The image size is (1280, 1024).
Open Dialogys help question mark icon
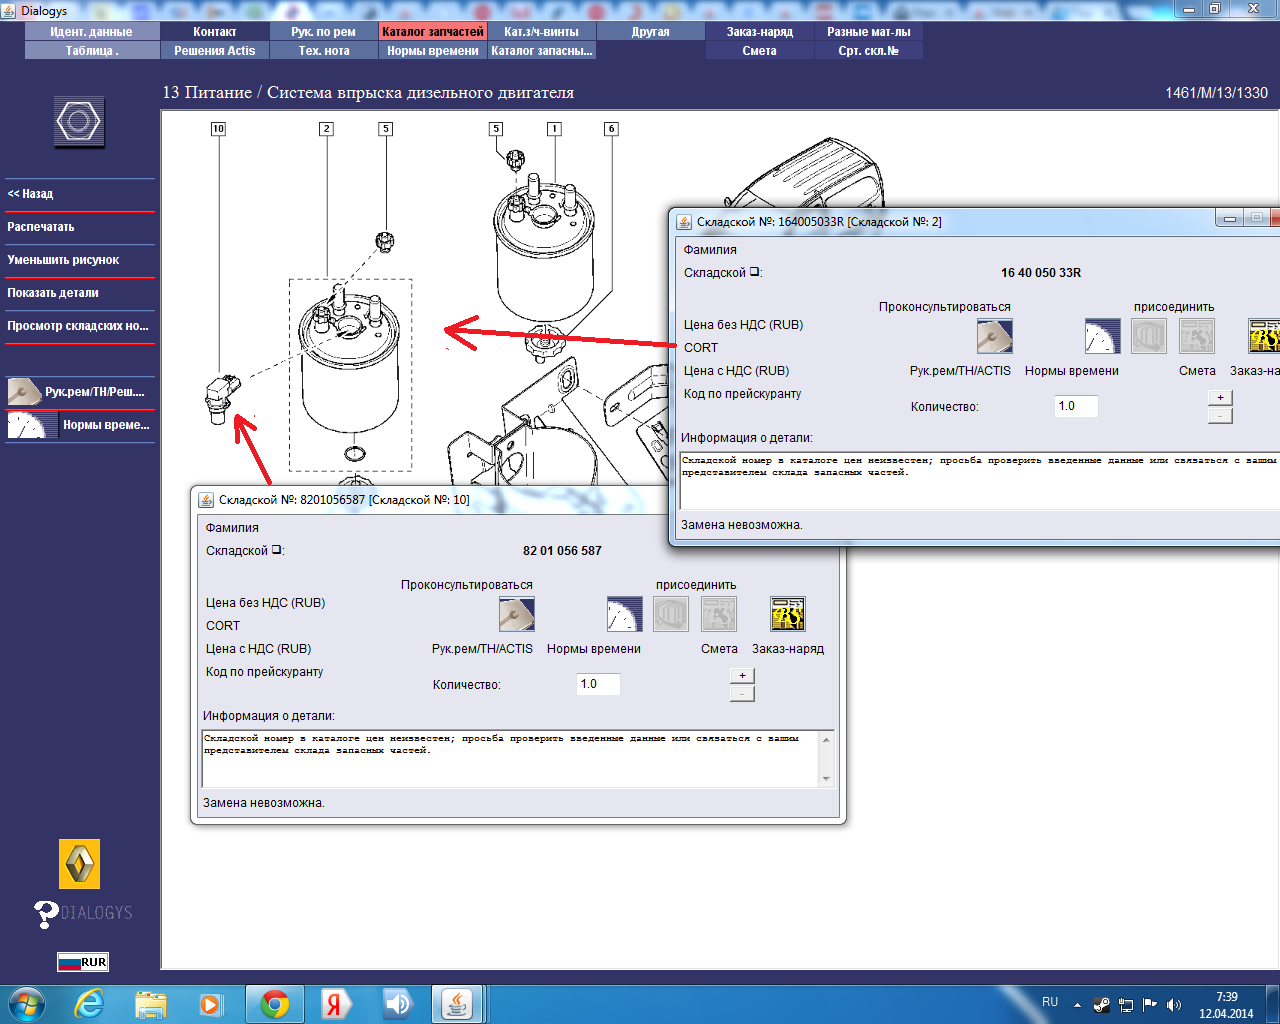(x=45, y=914)
